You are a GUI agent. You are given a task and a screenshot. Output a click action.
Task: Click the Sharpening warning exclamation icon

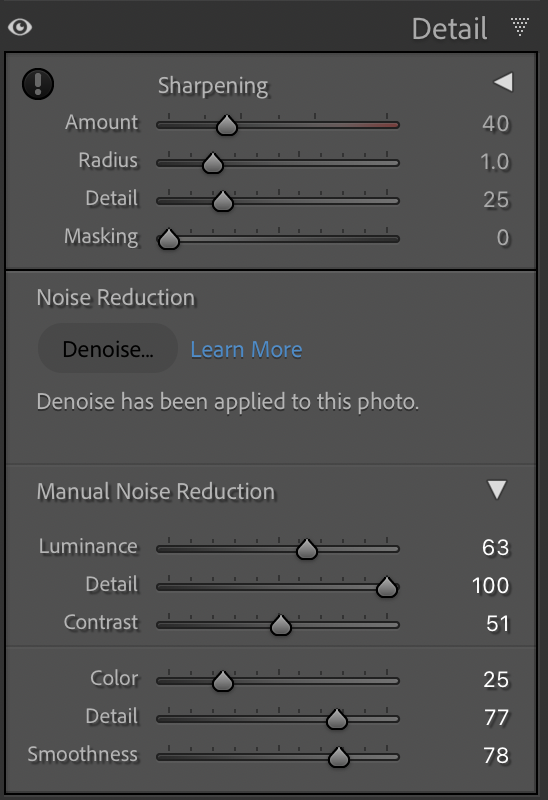click(x=38, y=84)
